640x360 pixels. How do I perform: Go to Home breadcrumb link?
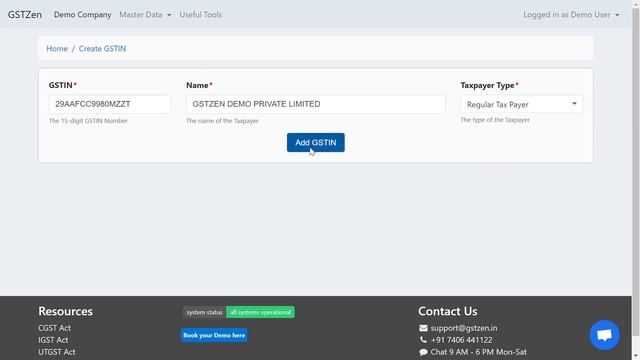(x=57, y=49)
